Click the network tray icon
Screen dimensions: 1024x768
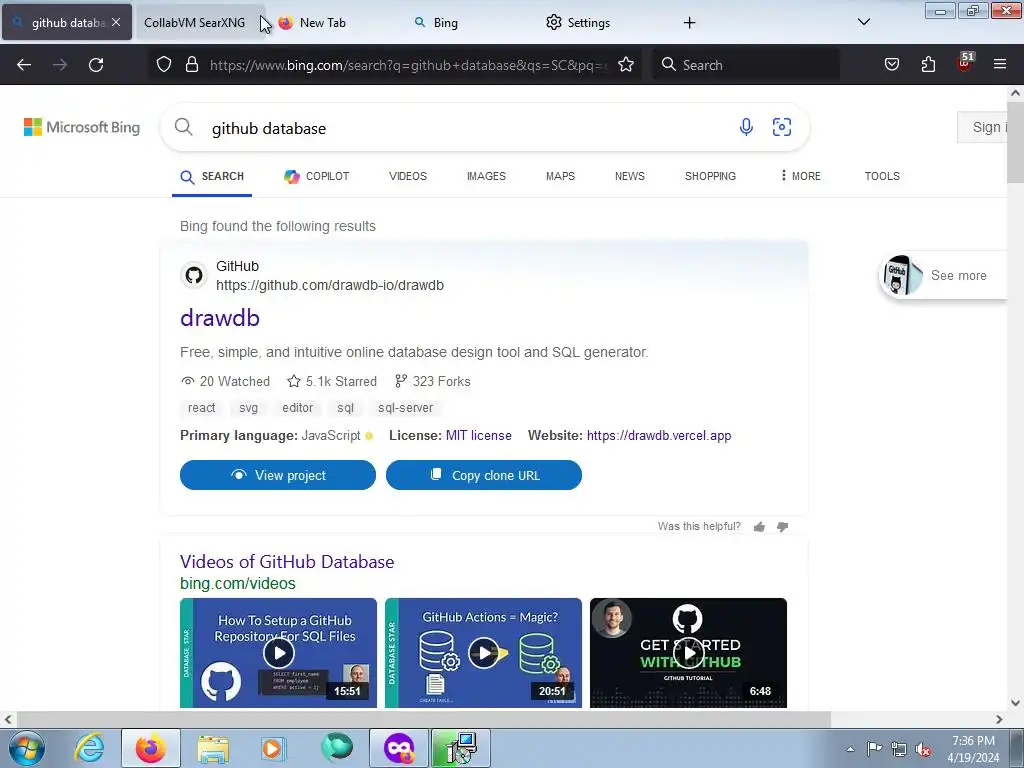coord(899,750)
